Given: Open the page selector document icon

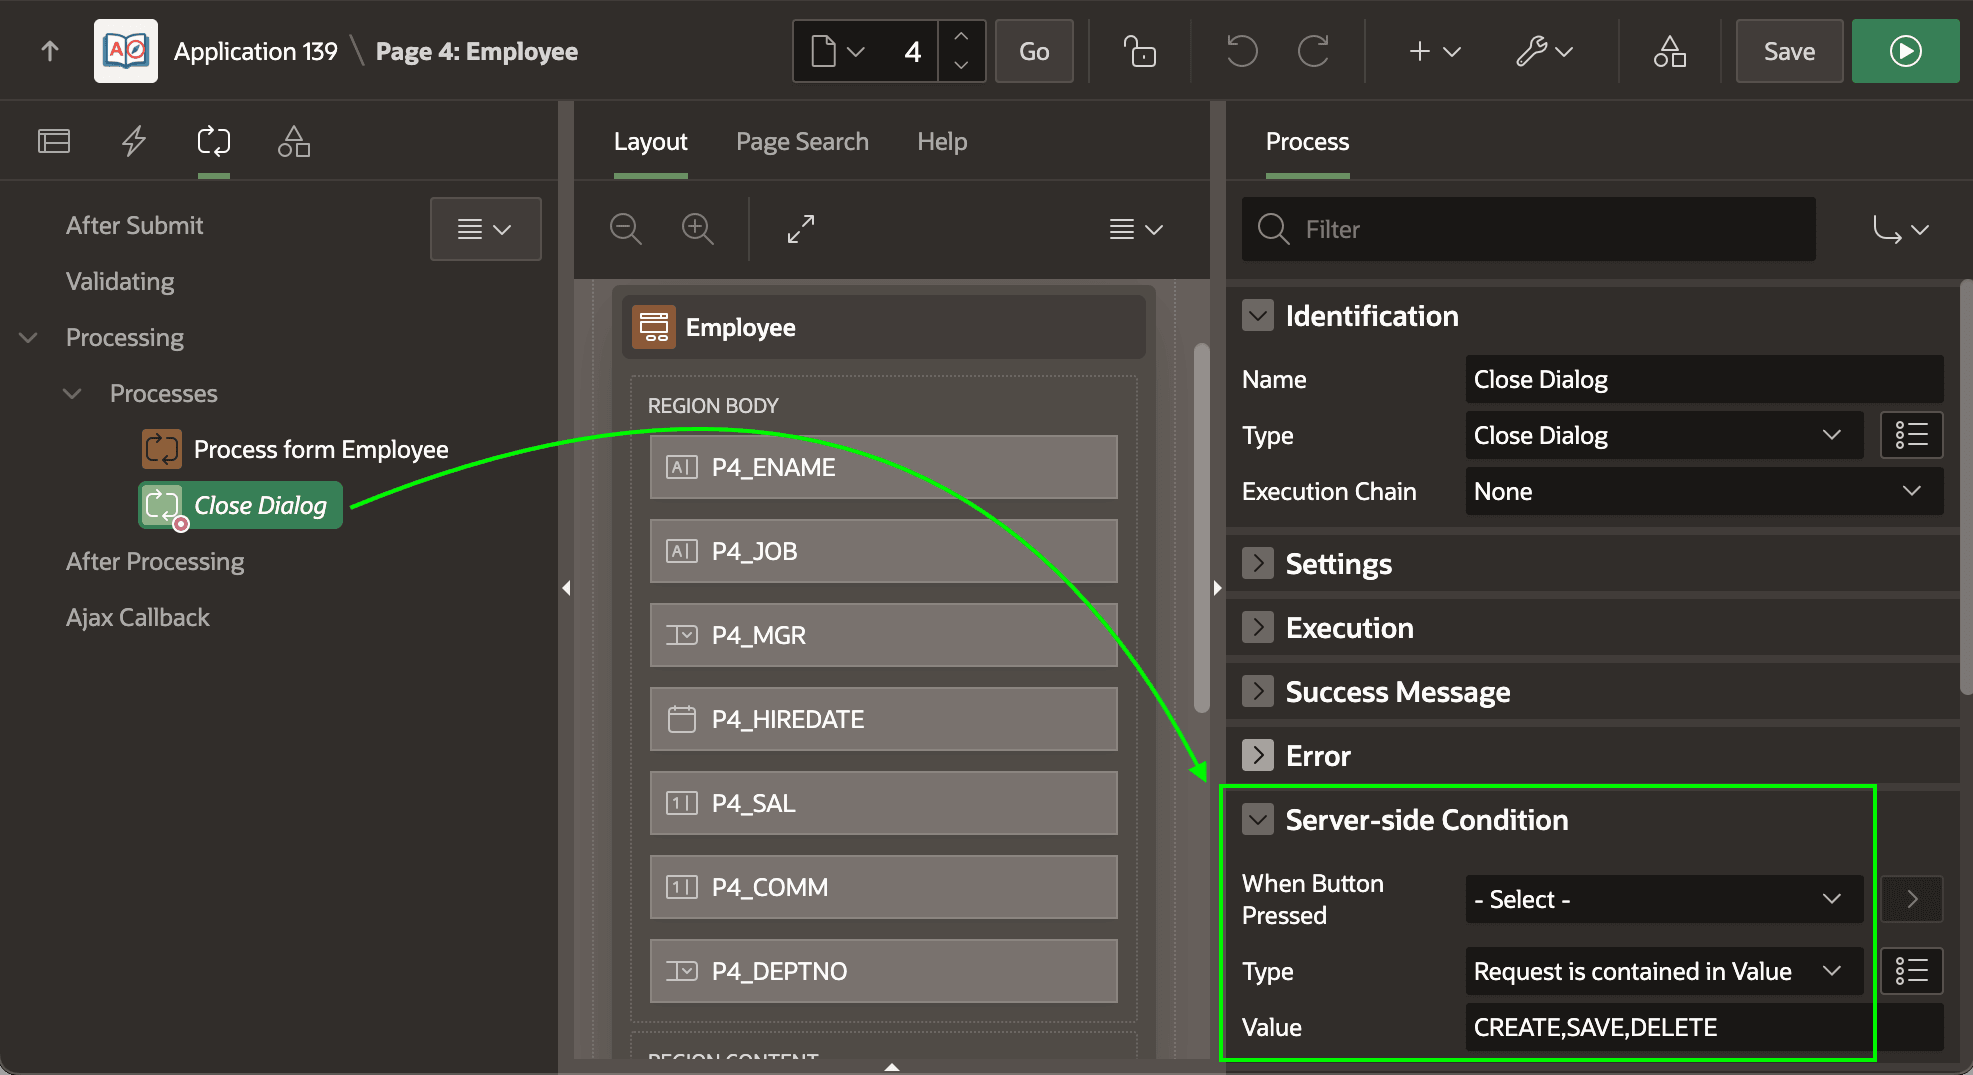Looking at the screenshot, I should click(838, 51).
